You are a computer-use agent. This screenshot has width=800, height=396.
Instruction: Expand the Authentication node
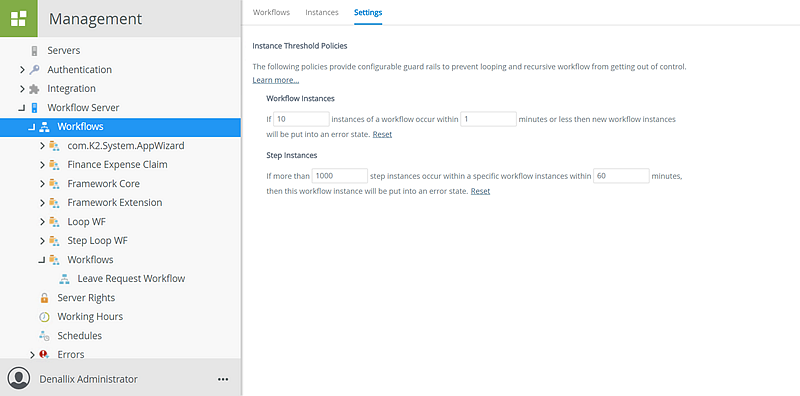(22, 69)
